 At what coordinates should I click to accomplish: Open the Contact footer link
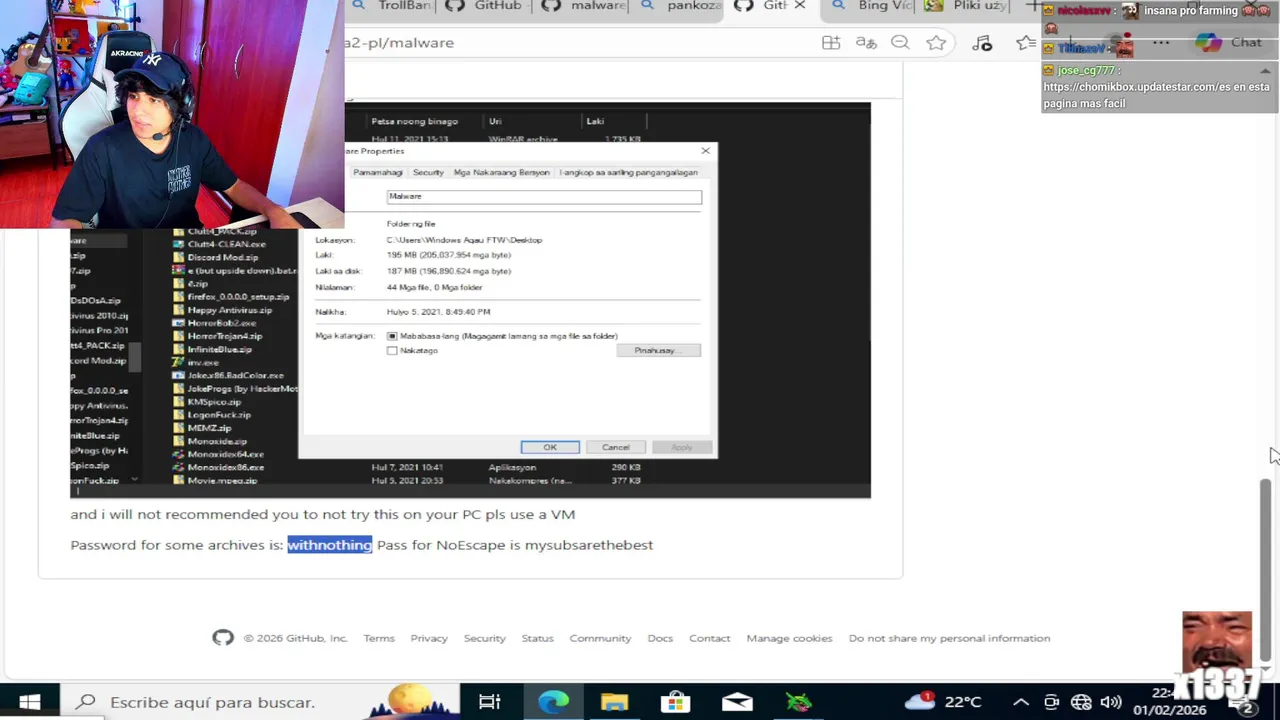pyautogui.click(x=710, y=638)
